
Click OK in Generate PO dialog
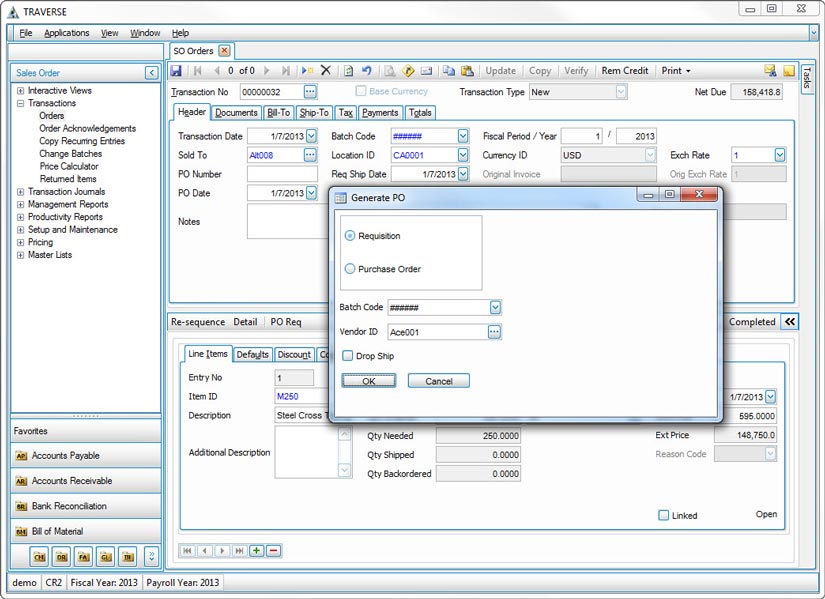[369, 381]
